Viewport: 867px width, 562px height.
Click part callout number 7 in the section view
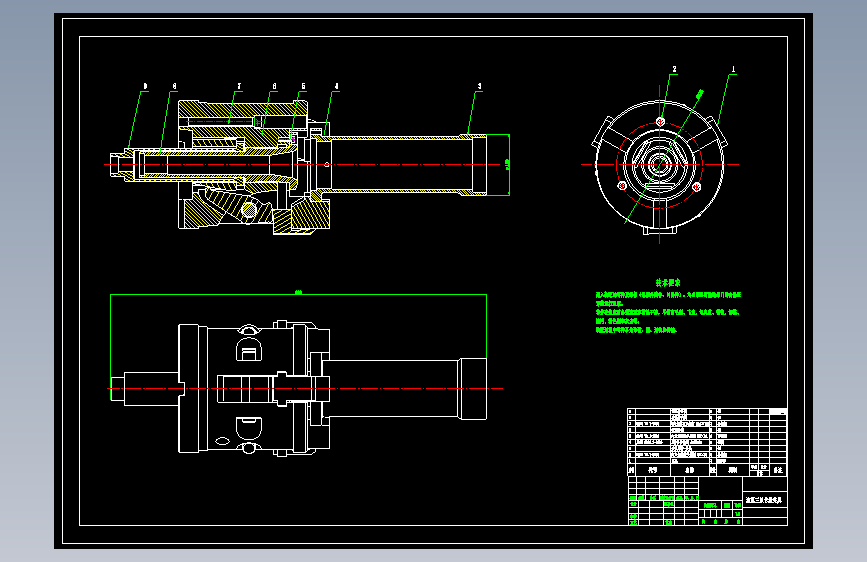[x=239, y=86]
